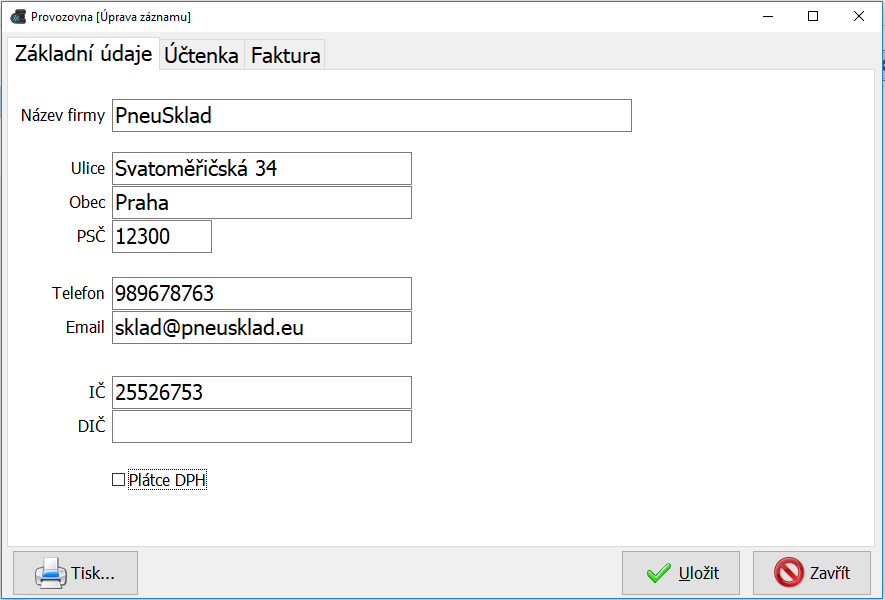Image resolution: width=885 pixels, height=600 pixels.
Task: Click the Email input field
Action: [262, 327]
